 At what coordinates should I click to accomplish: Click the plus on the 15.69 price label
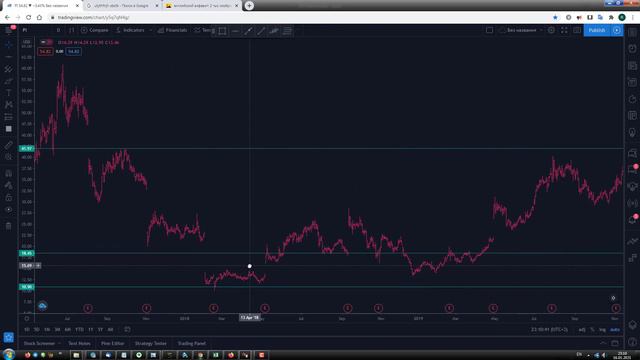coord(38,266)
